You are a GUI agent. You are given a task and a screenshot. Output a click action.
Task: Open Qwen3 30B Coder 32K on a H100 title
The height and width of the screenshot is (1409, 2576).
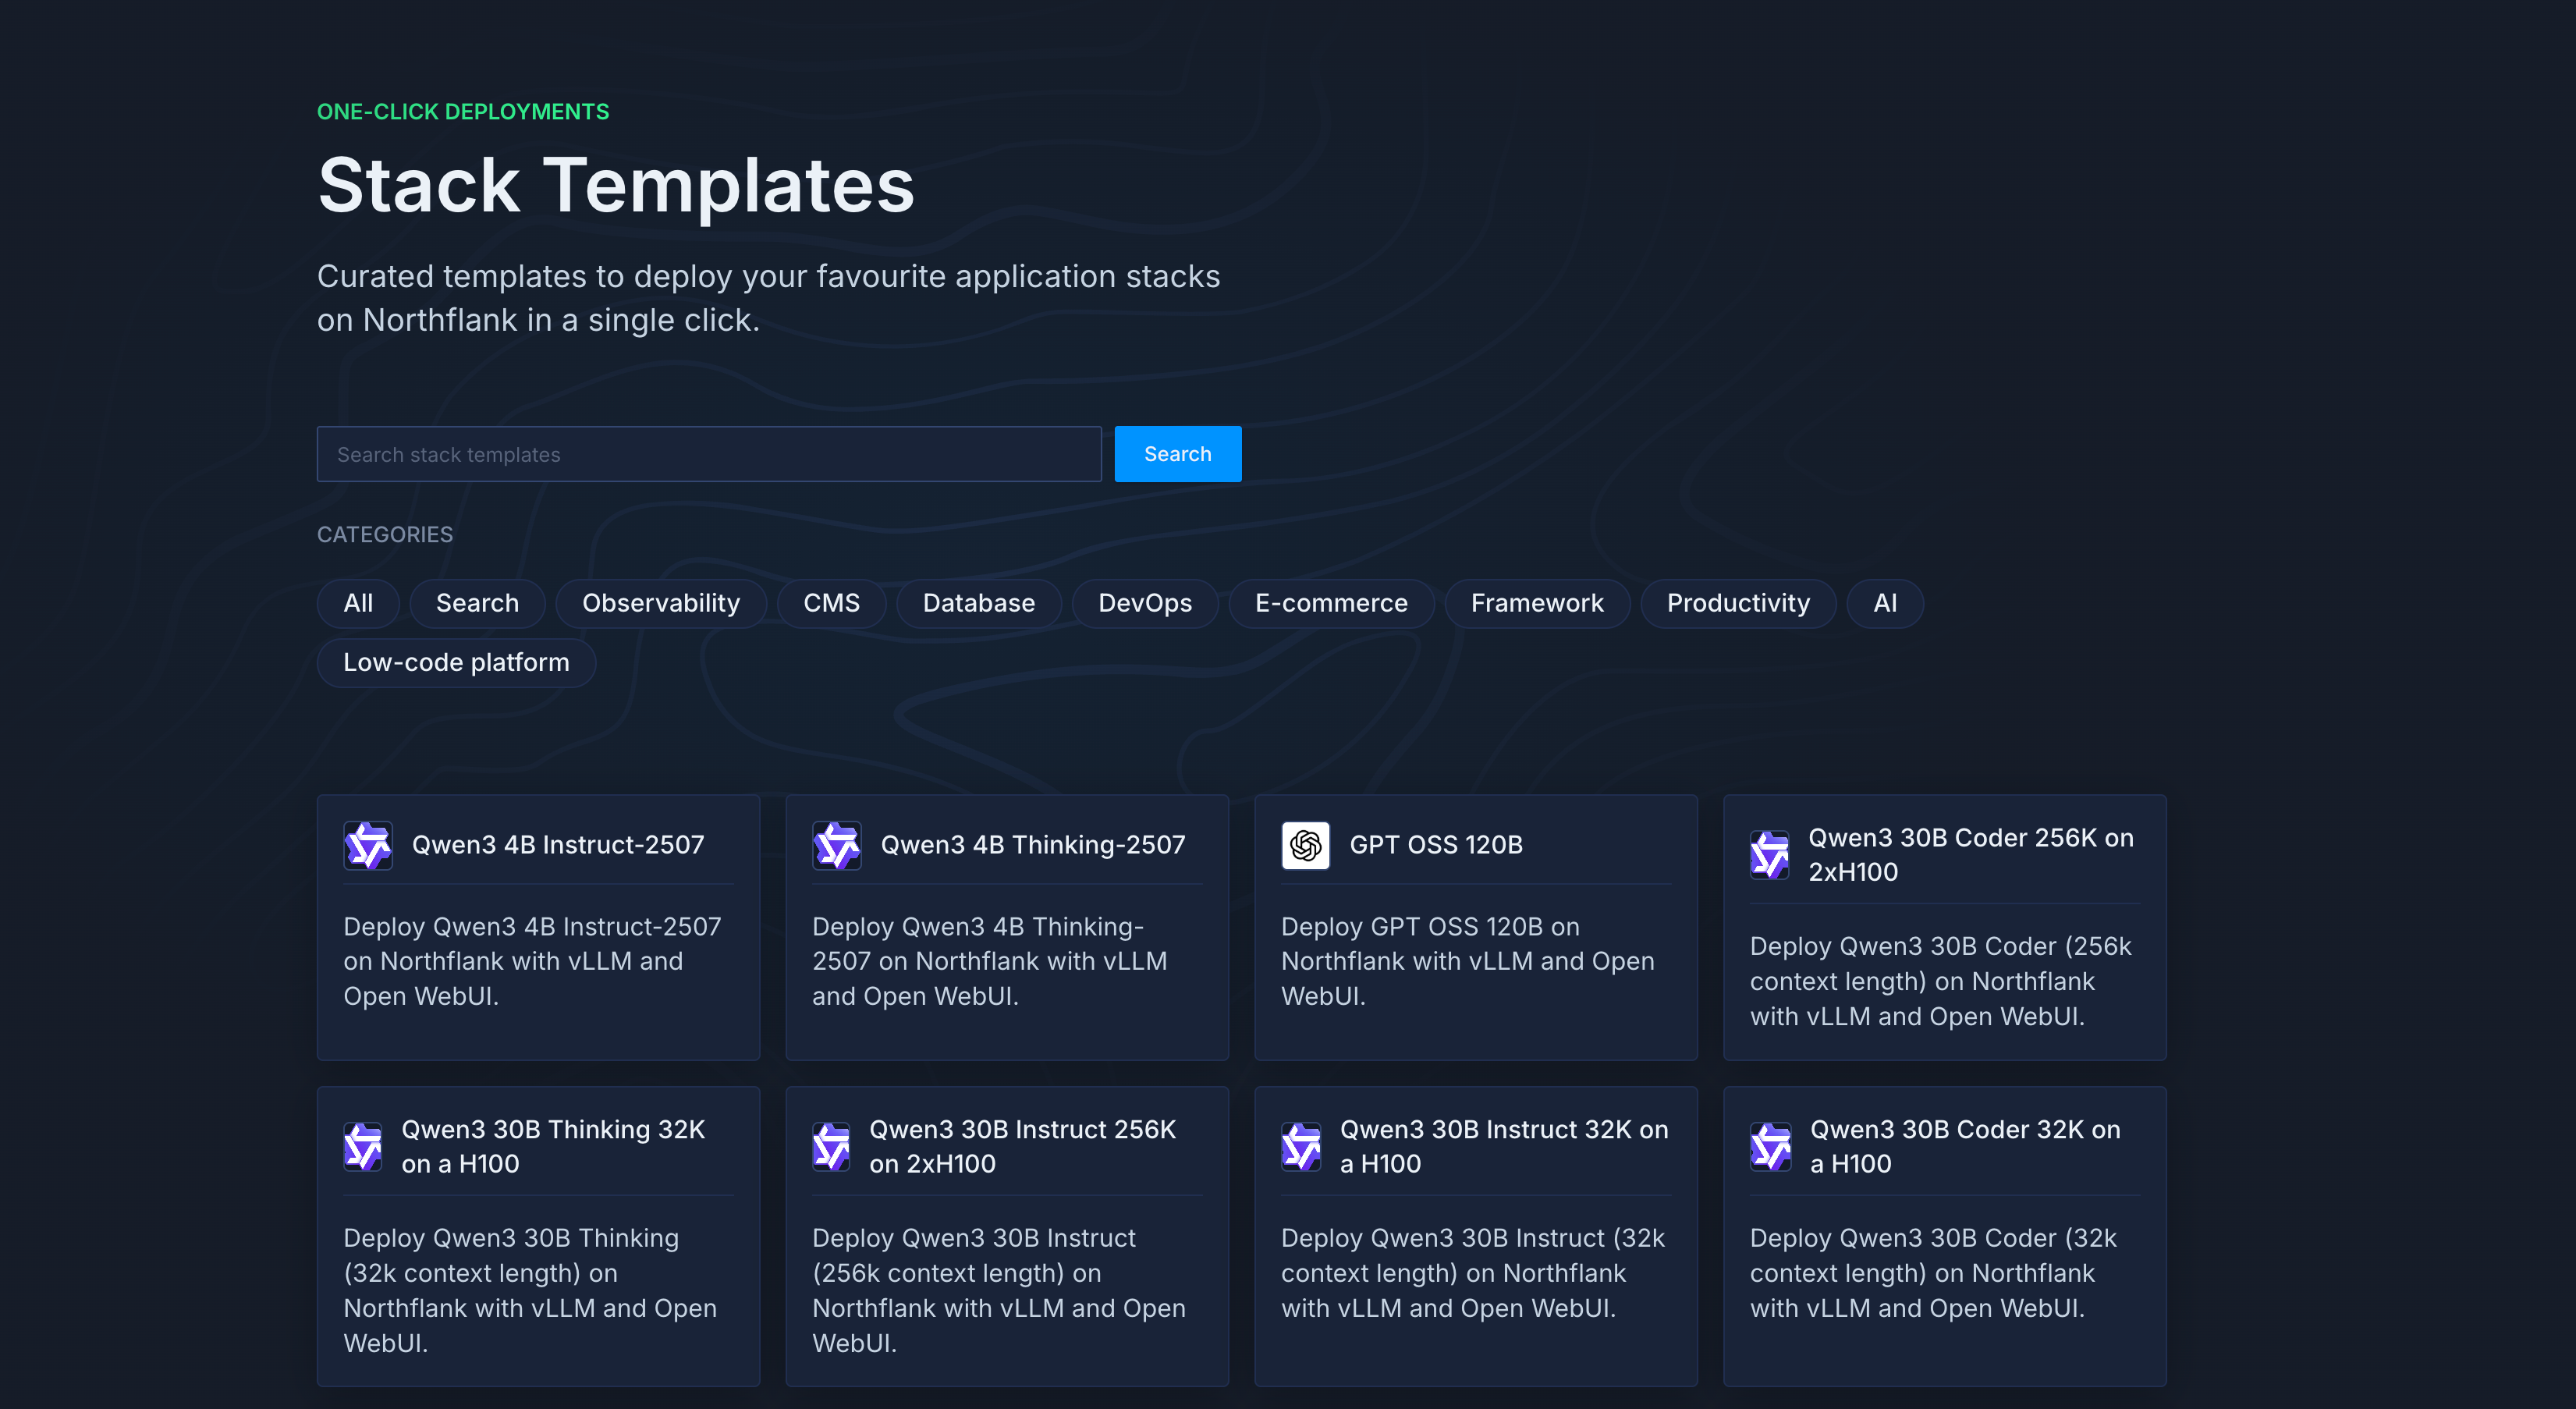[1965, 1146]
